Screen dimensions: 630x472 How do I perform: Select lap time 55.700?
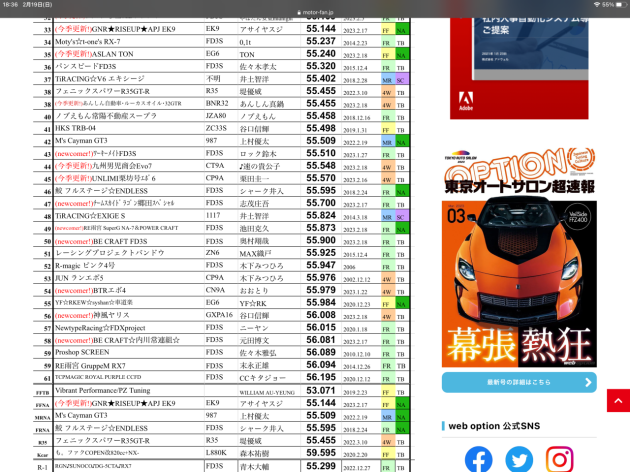tap(321, 203)
